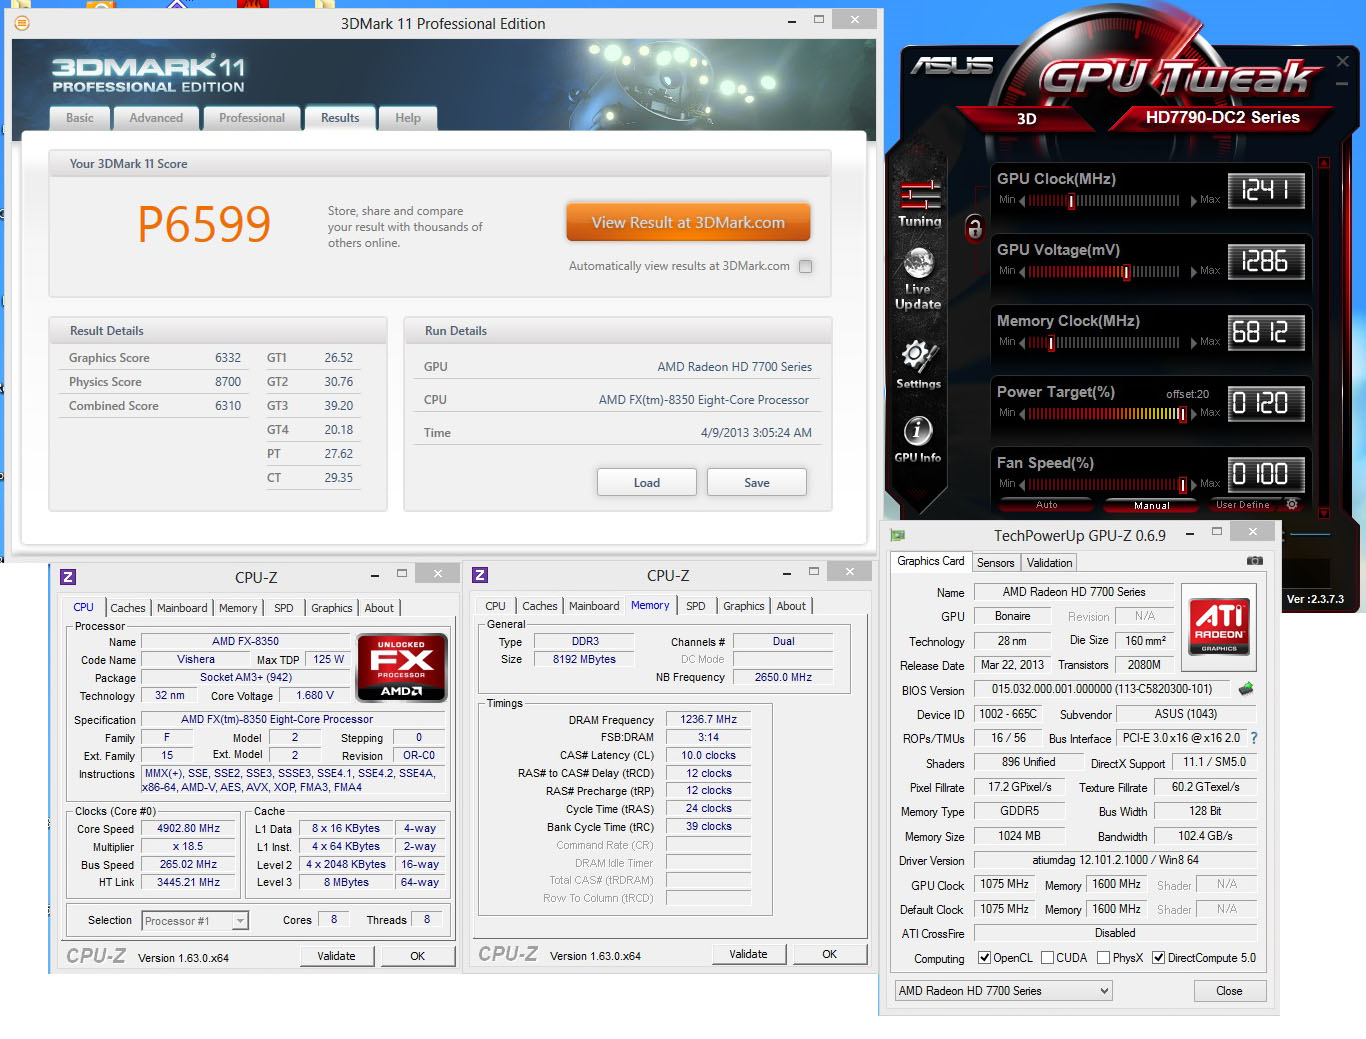Click the Memory CPU-Z window title icon
The width and height of the screenshot is (1366, 1039).
coord(480,575)
